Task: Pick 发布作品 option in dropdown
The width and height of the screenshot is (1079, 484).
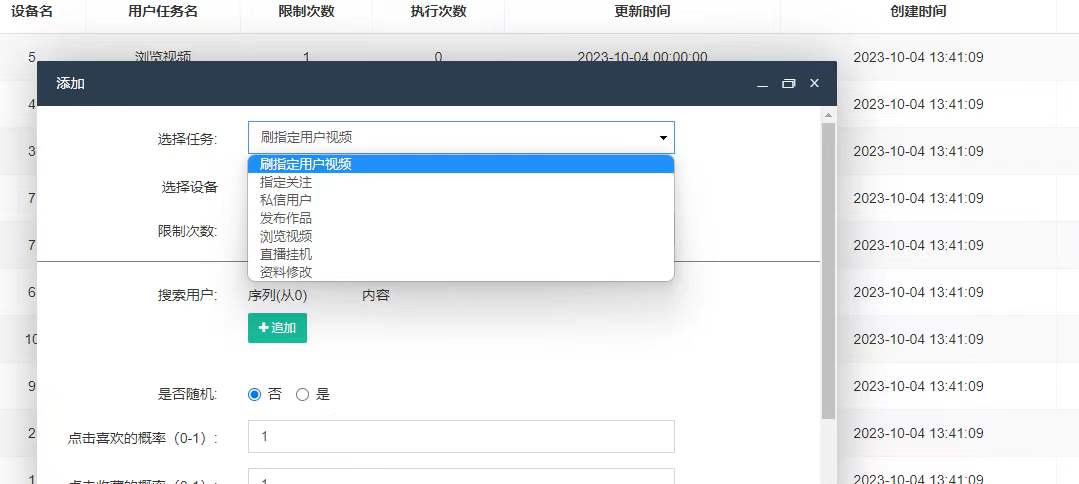Action: (x=286, y=218)
